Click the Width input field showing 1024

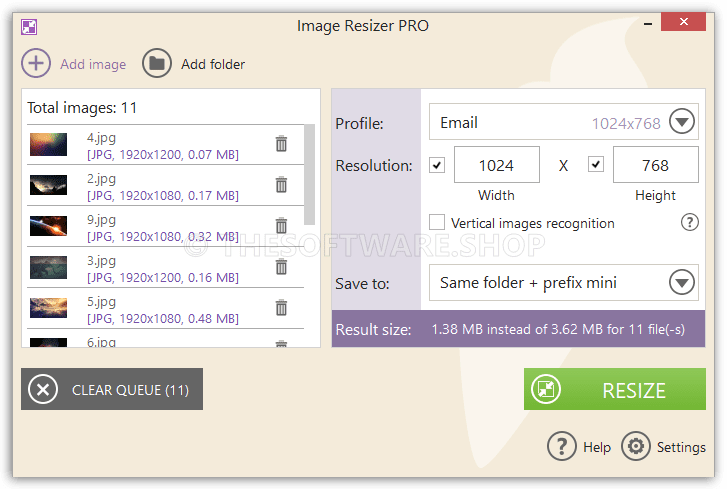(497, 165)
